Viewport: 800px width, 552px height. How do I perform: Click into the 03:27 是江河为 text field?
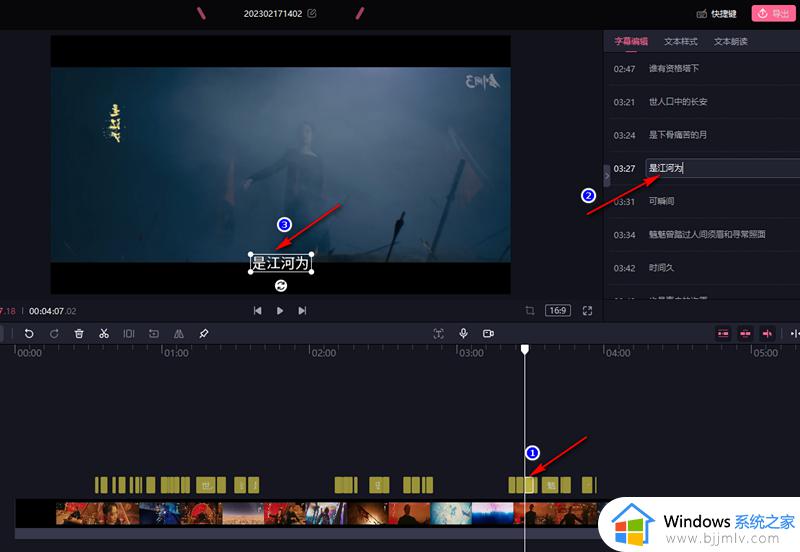point(722,168)
